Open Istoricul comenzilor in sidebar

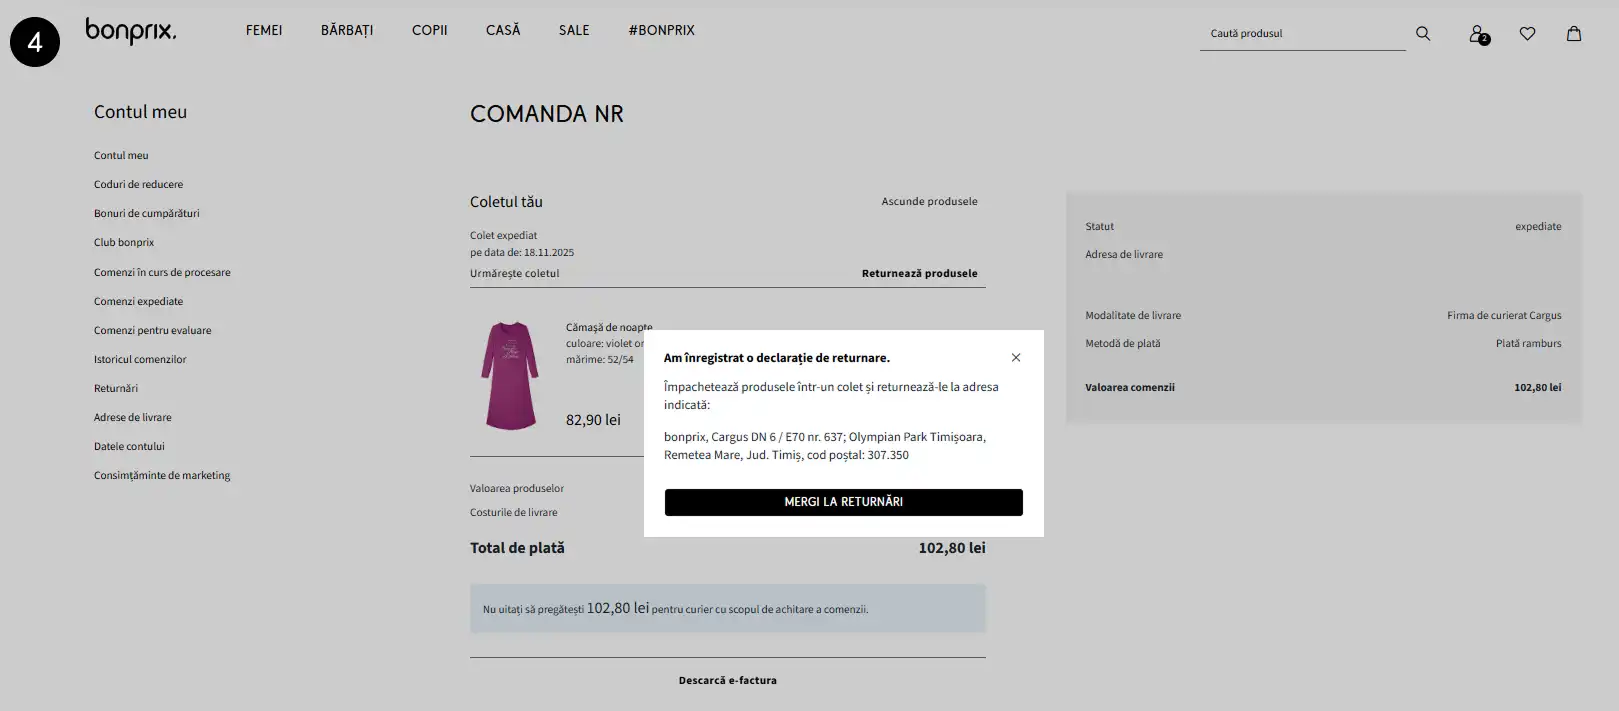coord(140,360)
